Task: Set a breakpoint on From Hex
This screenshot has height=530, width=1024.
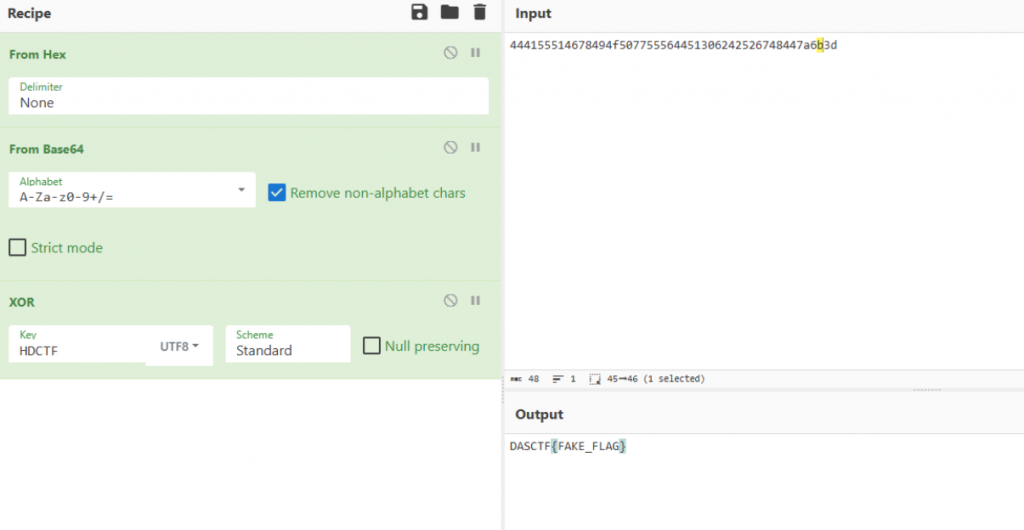Action: [x=475, y=53]
